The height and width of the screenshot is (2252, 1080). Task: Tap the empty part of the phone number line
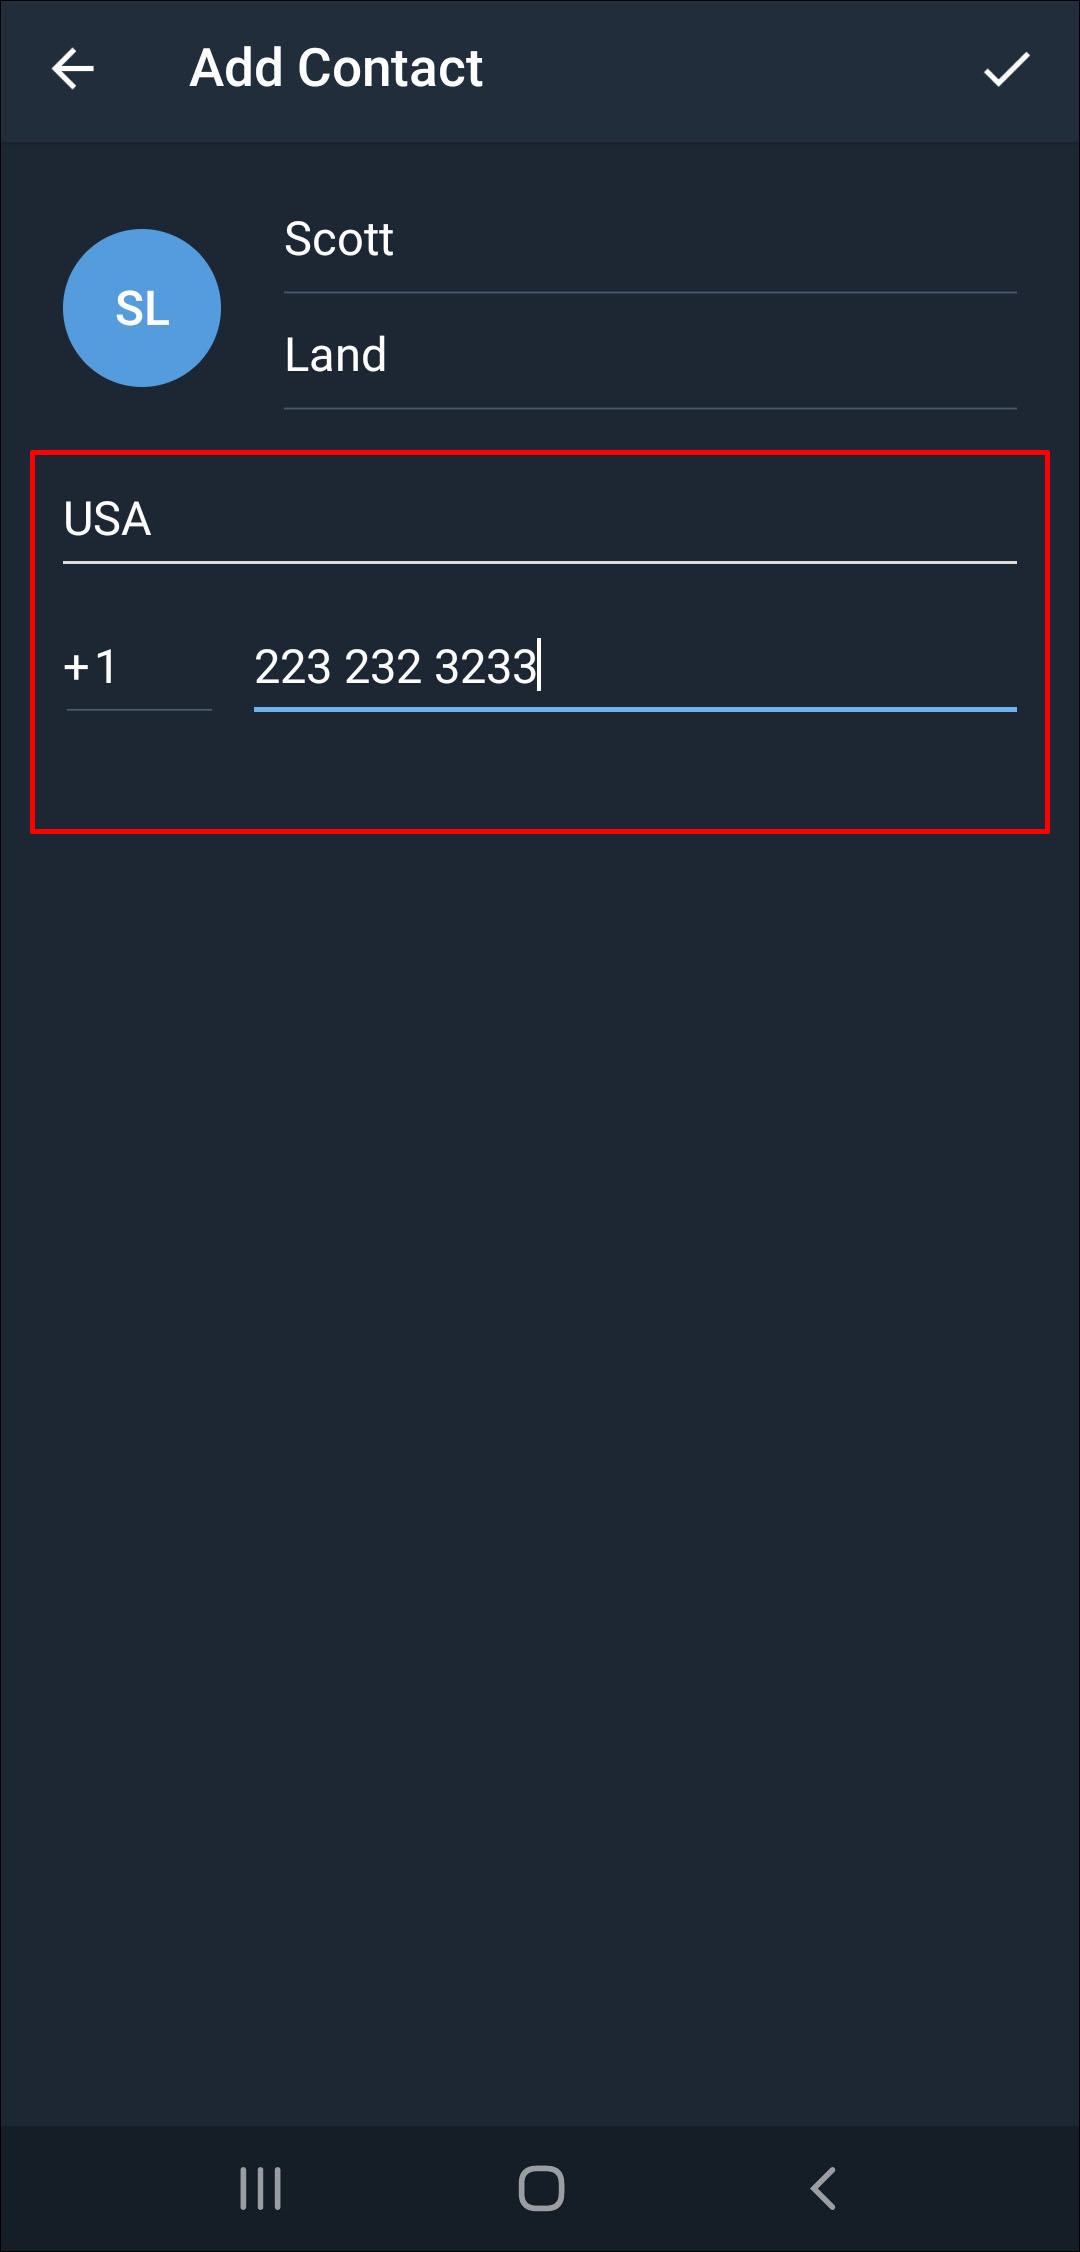[780, 667]
